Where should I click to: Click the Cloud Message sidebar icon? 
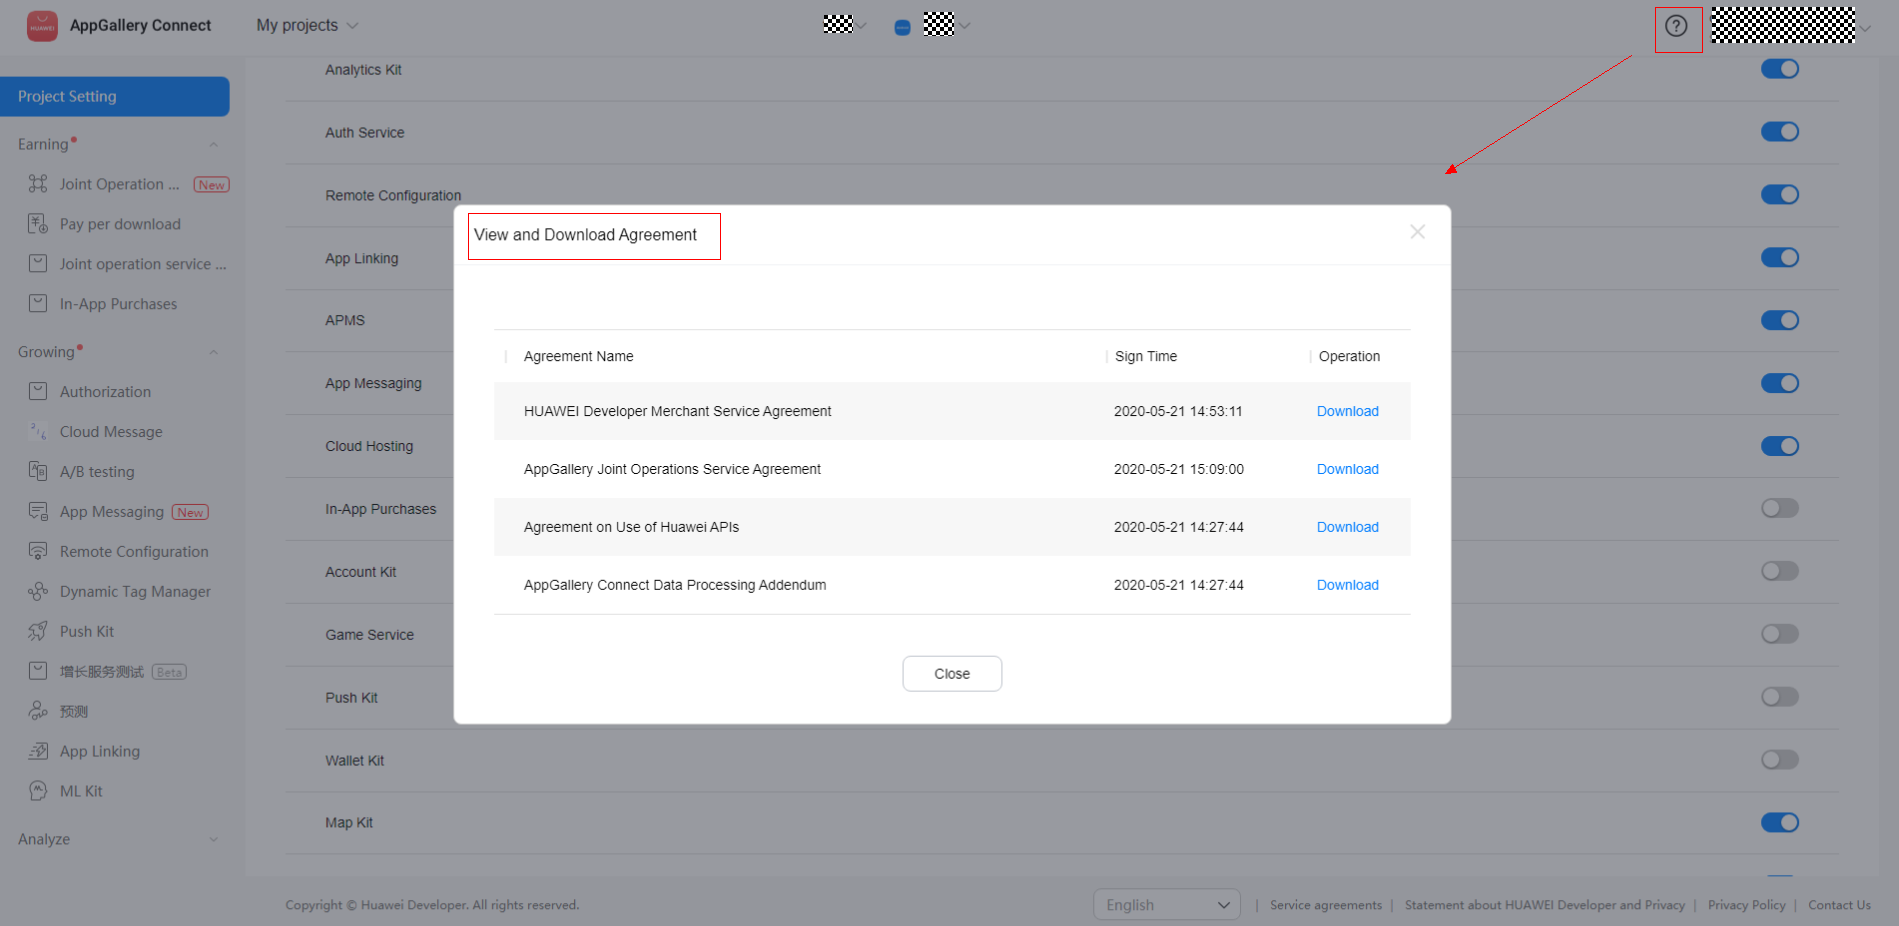pyautogui.click(x=38, y=432)
